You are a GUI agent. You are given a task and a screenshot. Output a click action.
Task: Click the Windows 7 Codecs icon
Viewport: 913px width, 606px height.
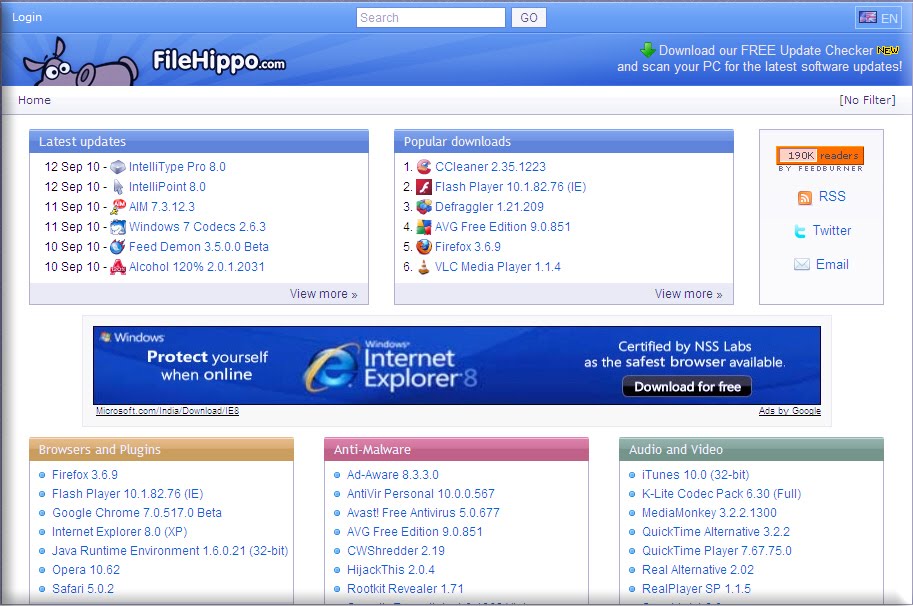[x=118, y=226]
